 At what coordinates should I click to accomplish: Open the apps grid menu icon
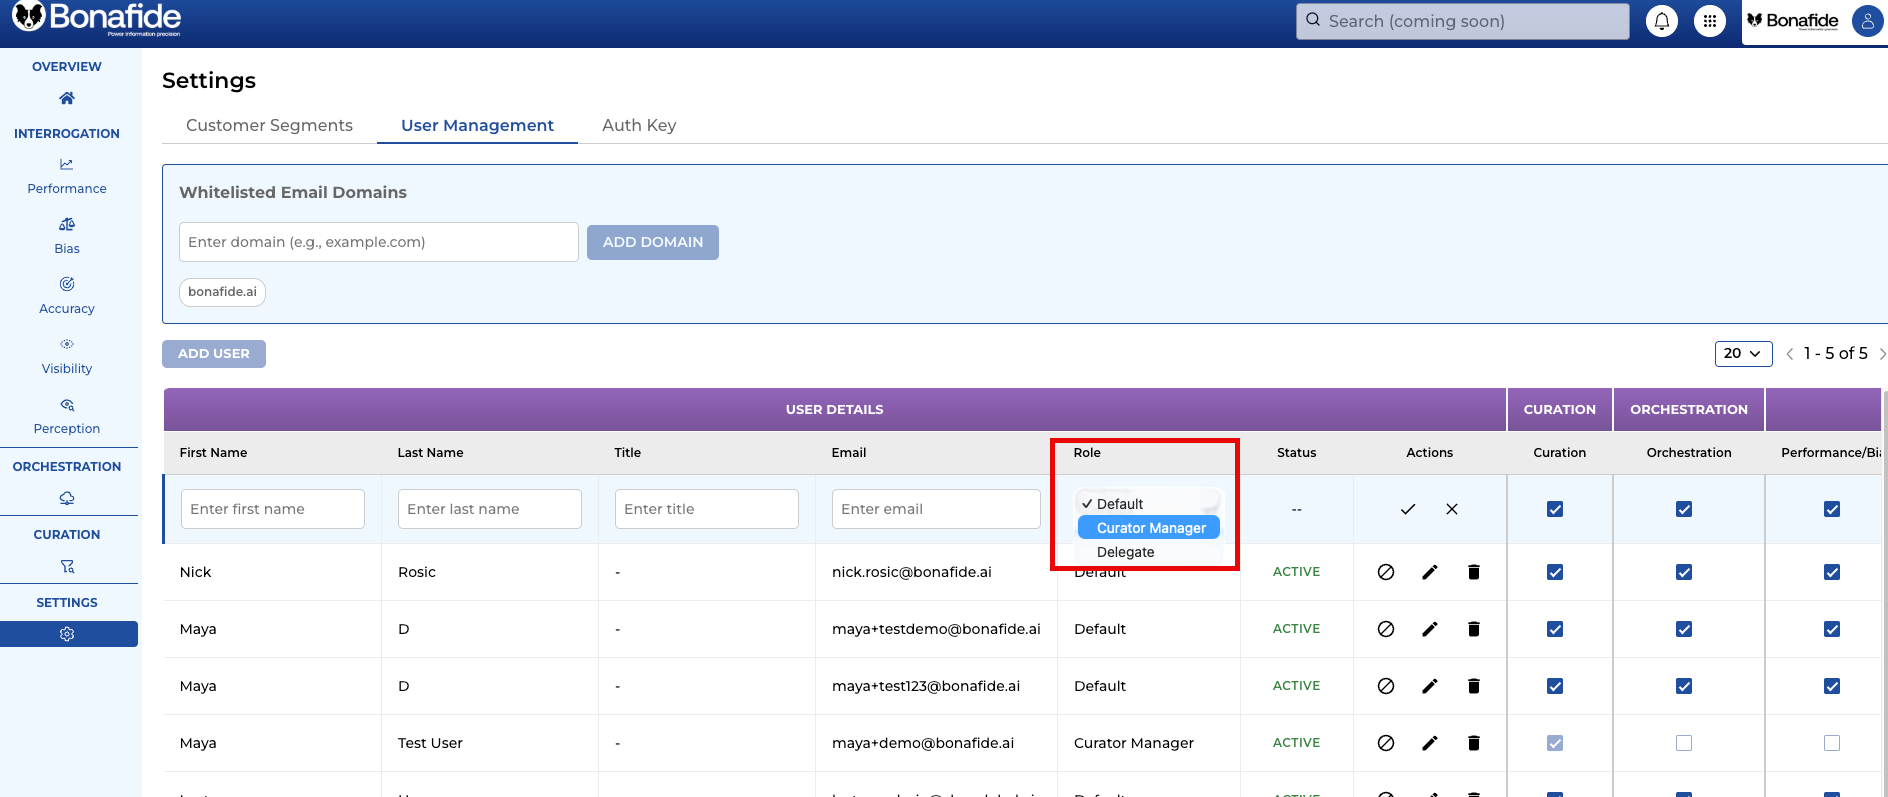pyautogui.click(x=1709, y=21)
